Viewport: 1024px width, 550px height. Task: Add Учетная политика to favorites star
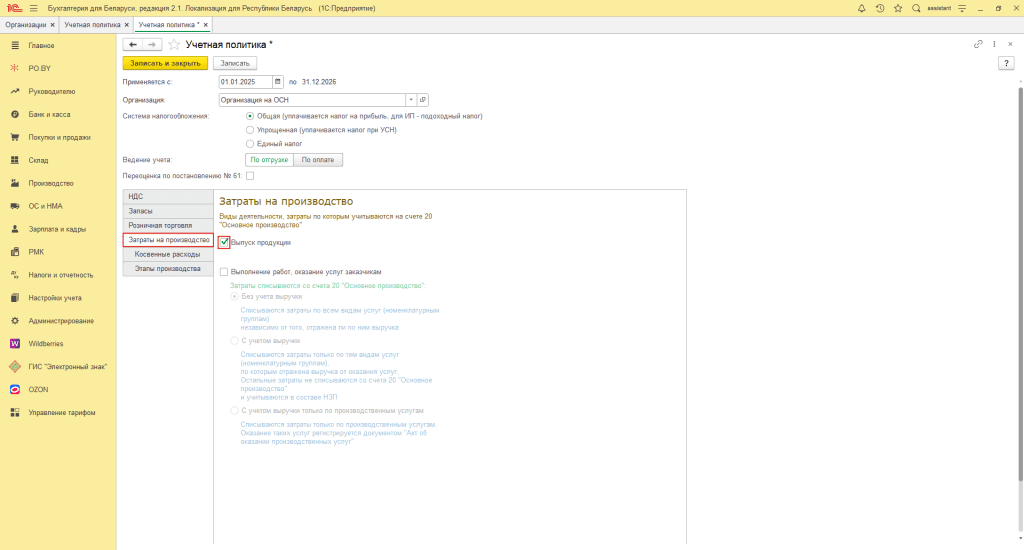(174, 45)
